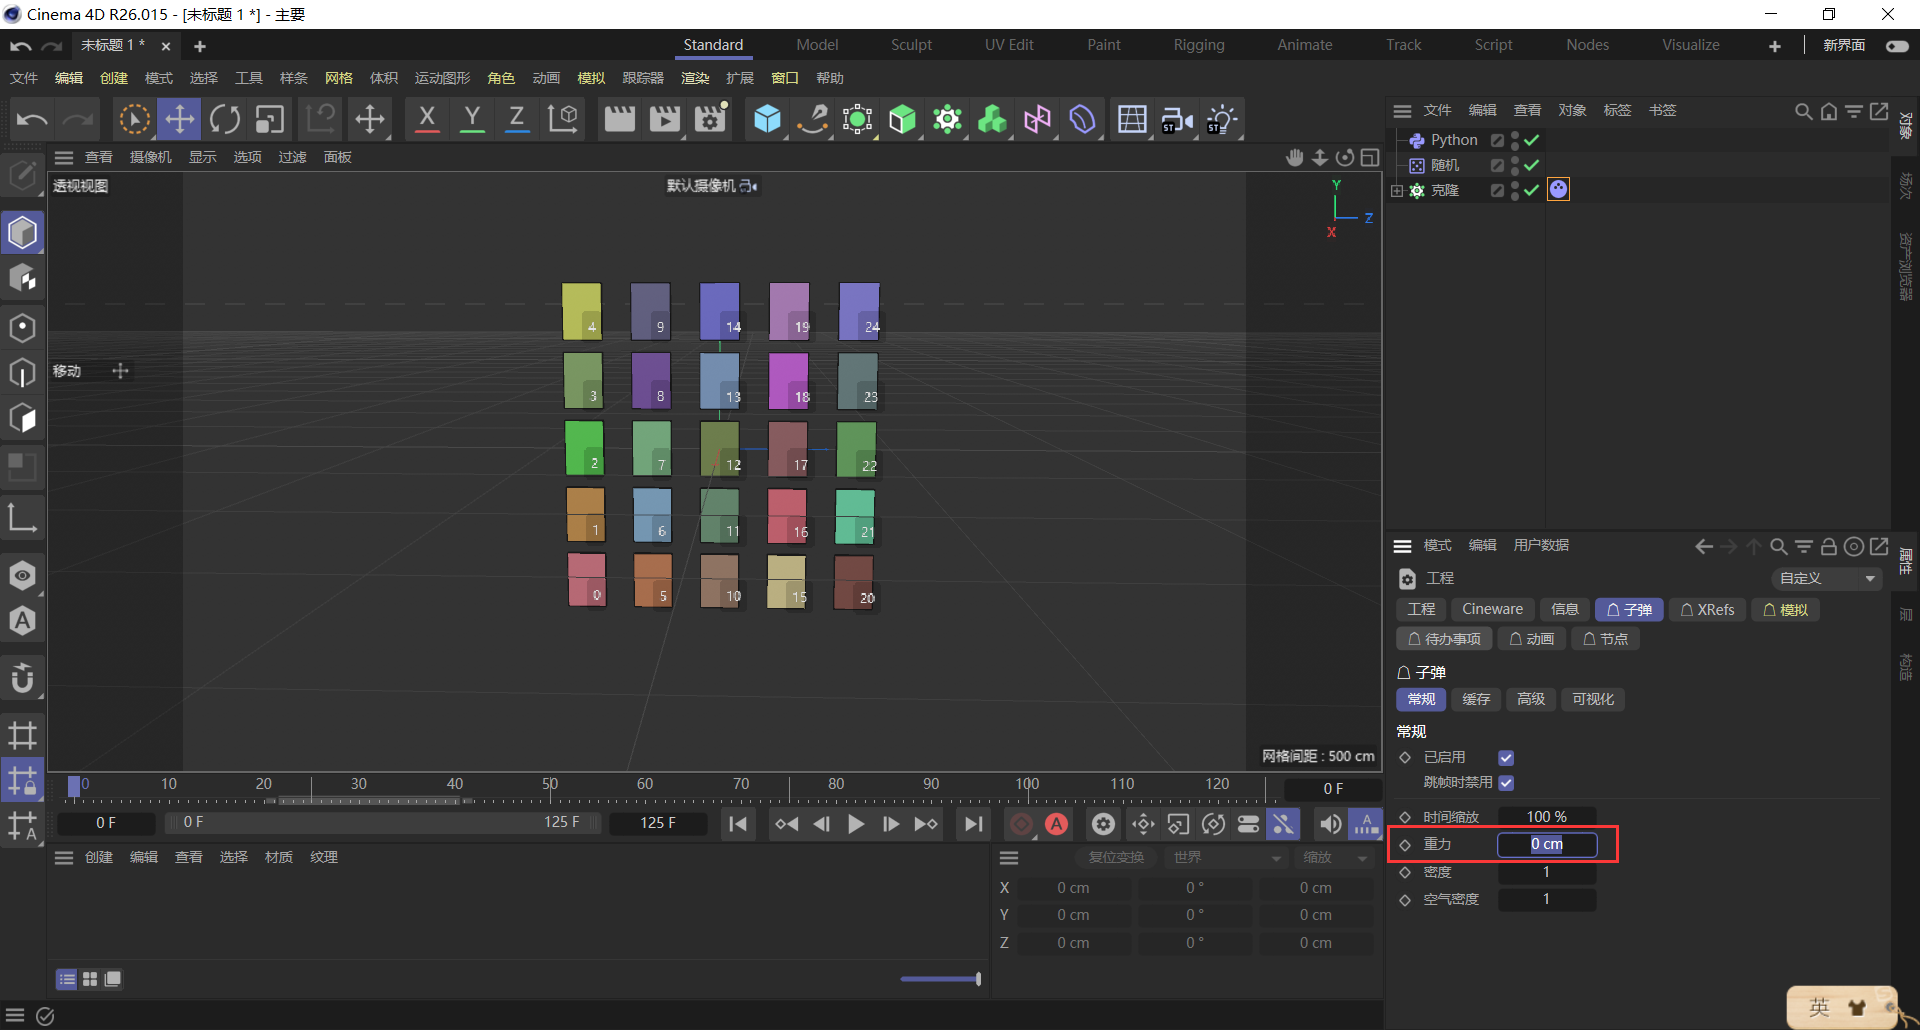This screenshot has width=1920, height=1030.
Task: Open the Volume builder icon
Action: click(992, 119)
